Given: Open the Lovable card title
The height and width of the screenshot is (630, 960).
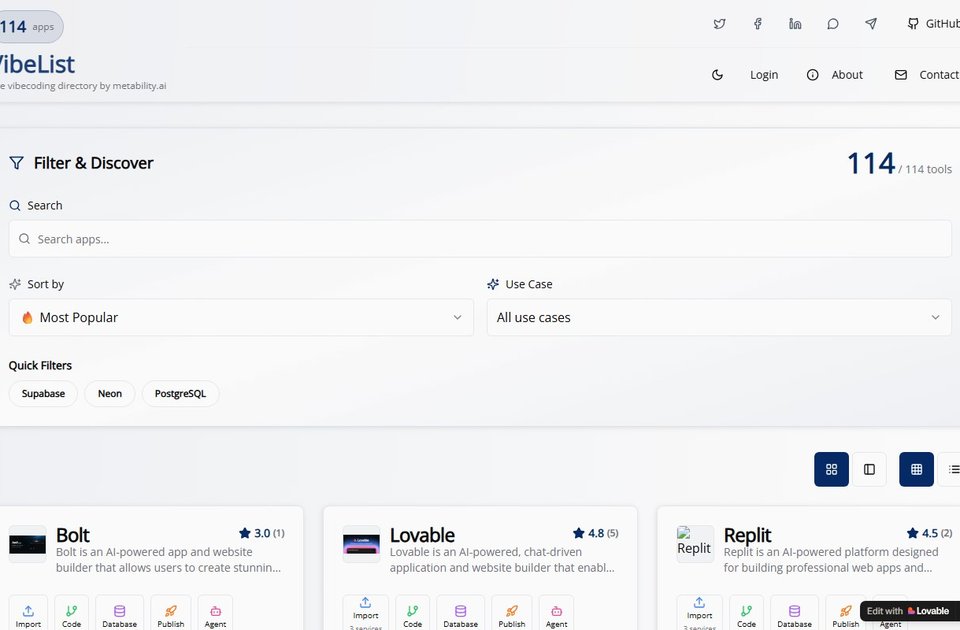Looking at the screenshot, I should (422, 535).
